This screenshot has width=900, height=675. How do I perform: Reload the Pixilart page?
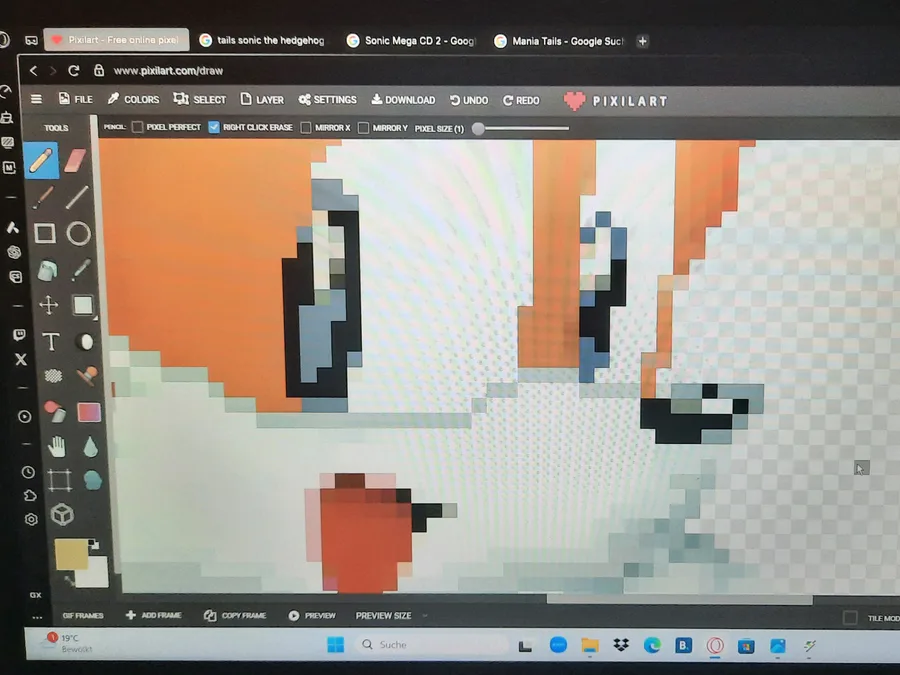tap(73, 70)
